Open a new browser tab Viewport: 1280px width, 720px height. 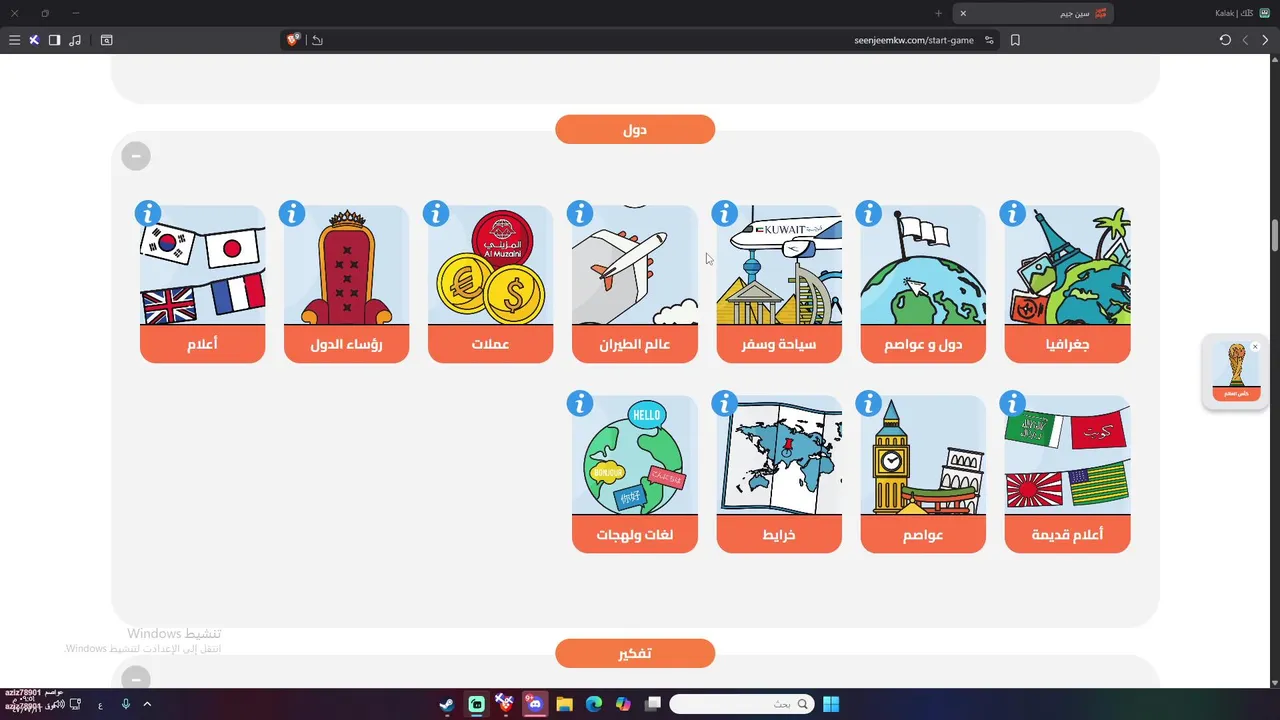click(x=938, y=13)
